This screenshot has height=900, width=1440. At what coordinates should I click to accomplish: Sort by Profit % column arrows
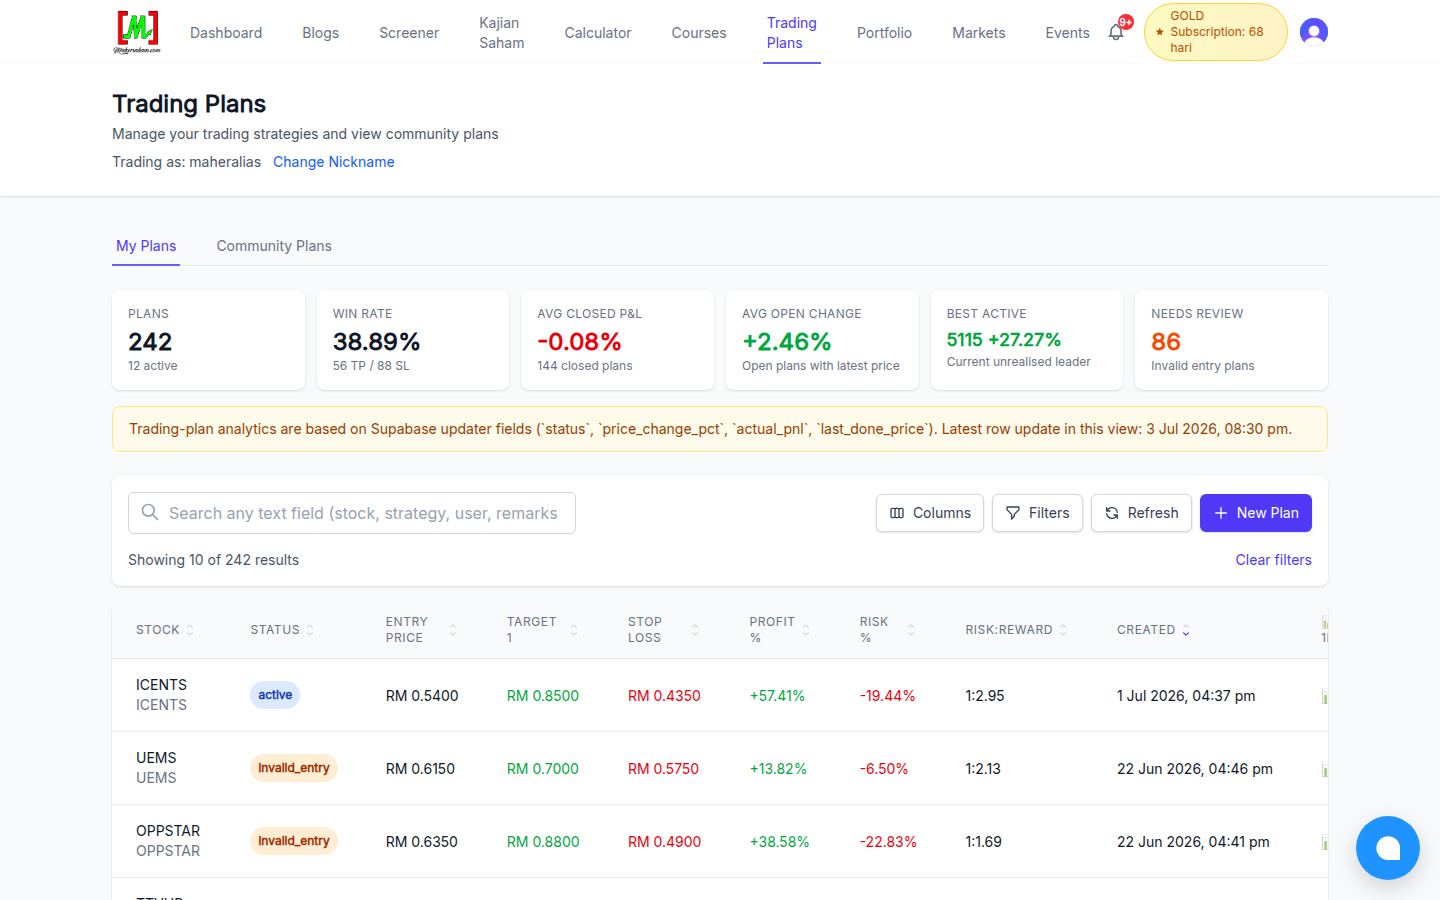tap(806, 630)
